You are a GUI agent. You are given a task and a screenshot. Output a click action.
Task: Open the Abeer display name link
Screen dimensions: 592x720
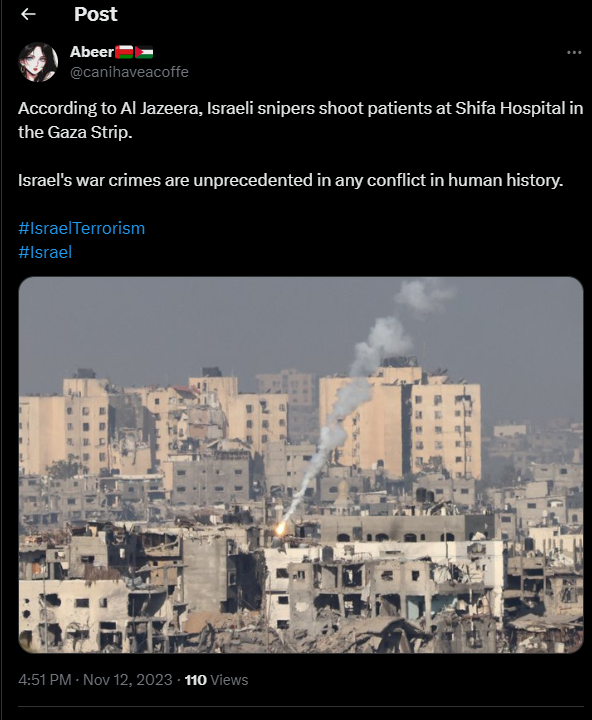(92, 52)
